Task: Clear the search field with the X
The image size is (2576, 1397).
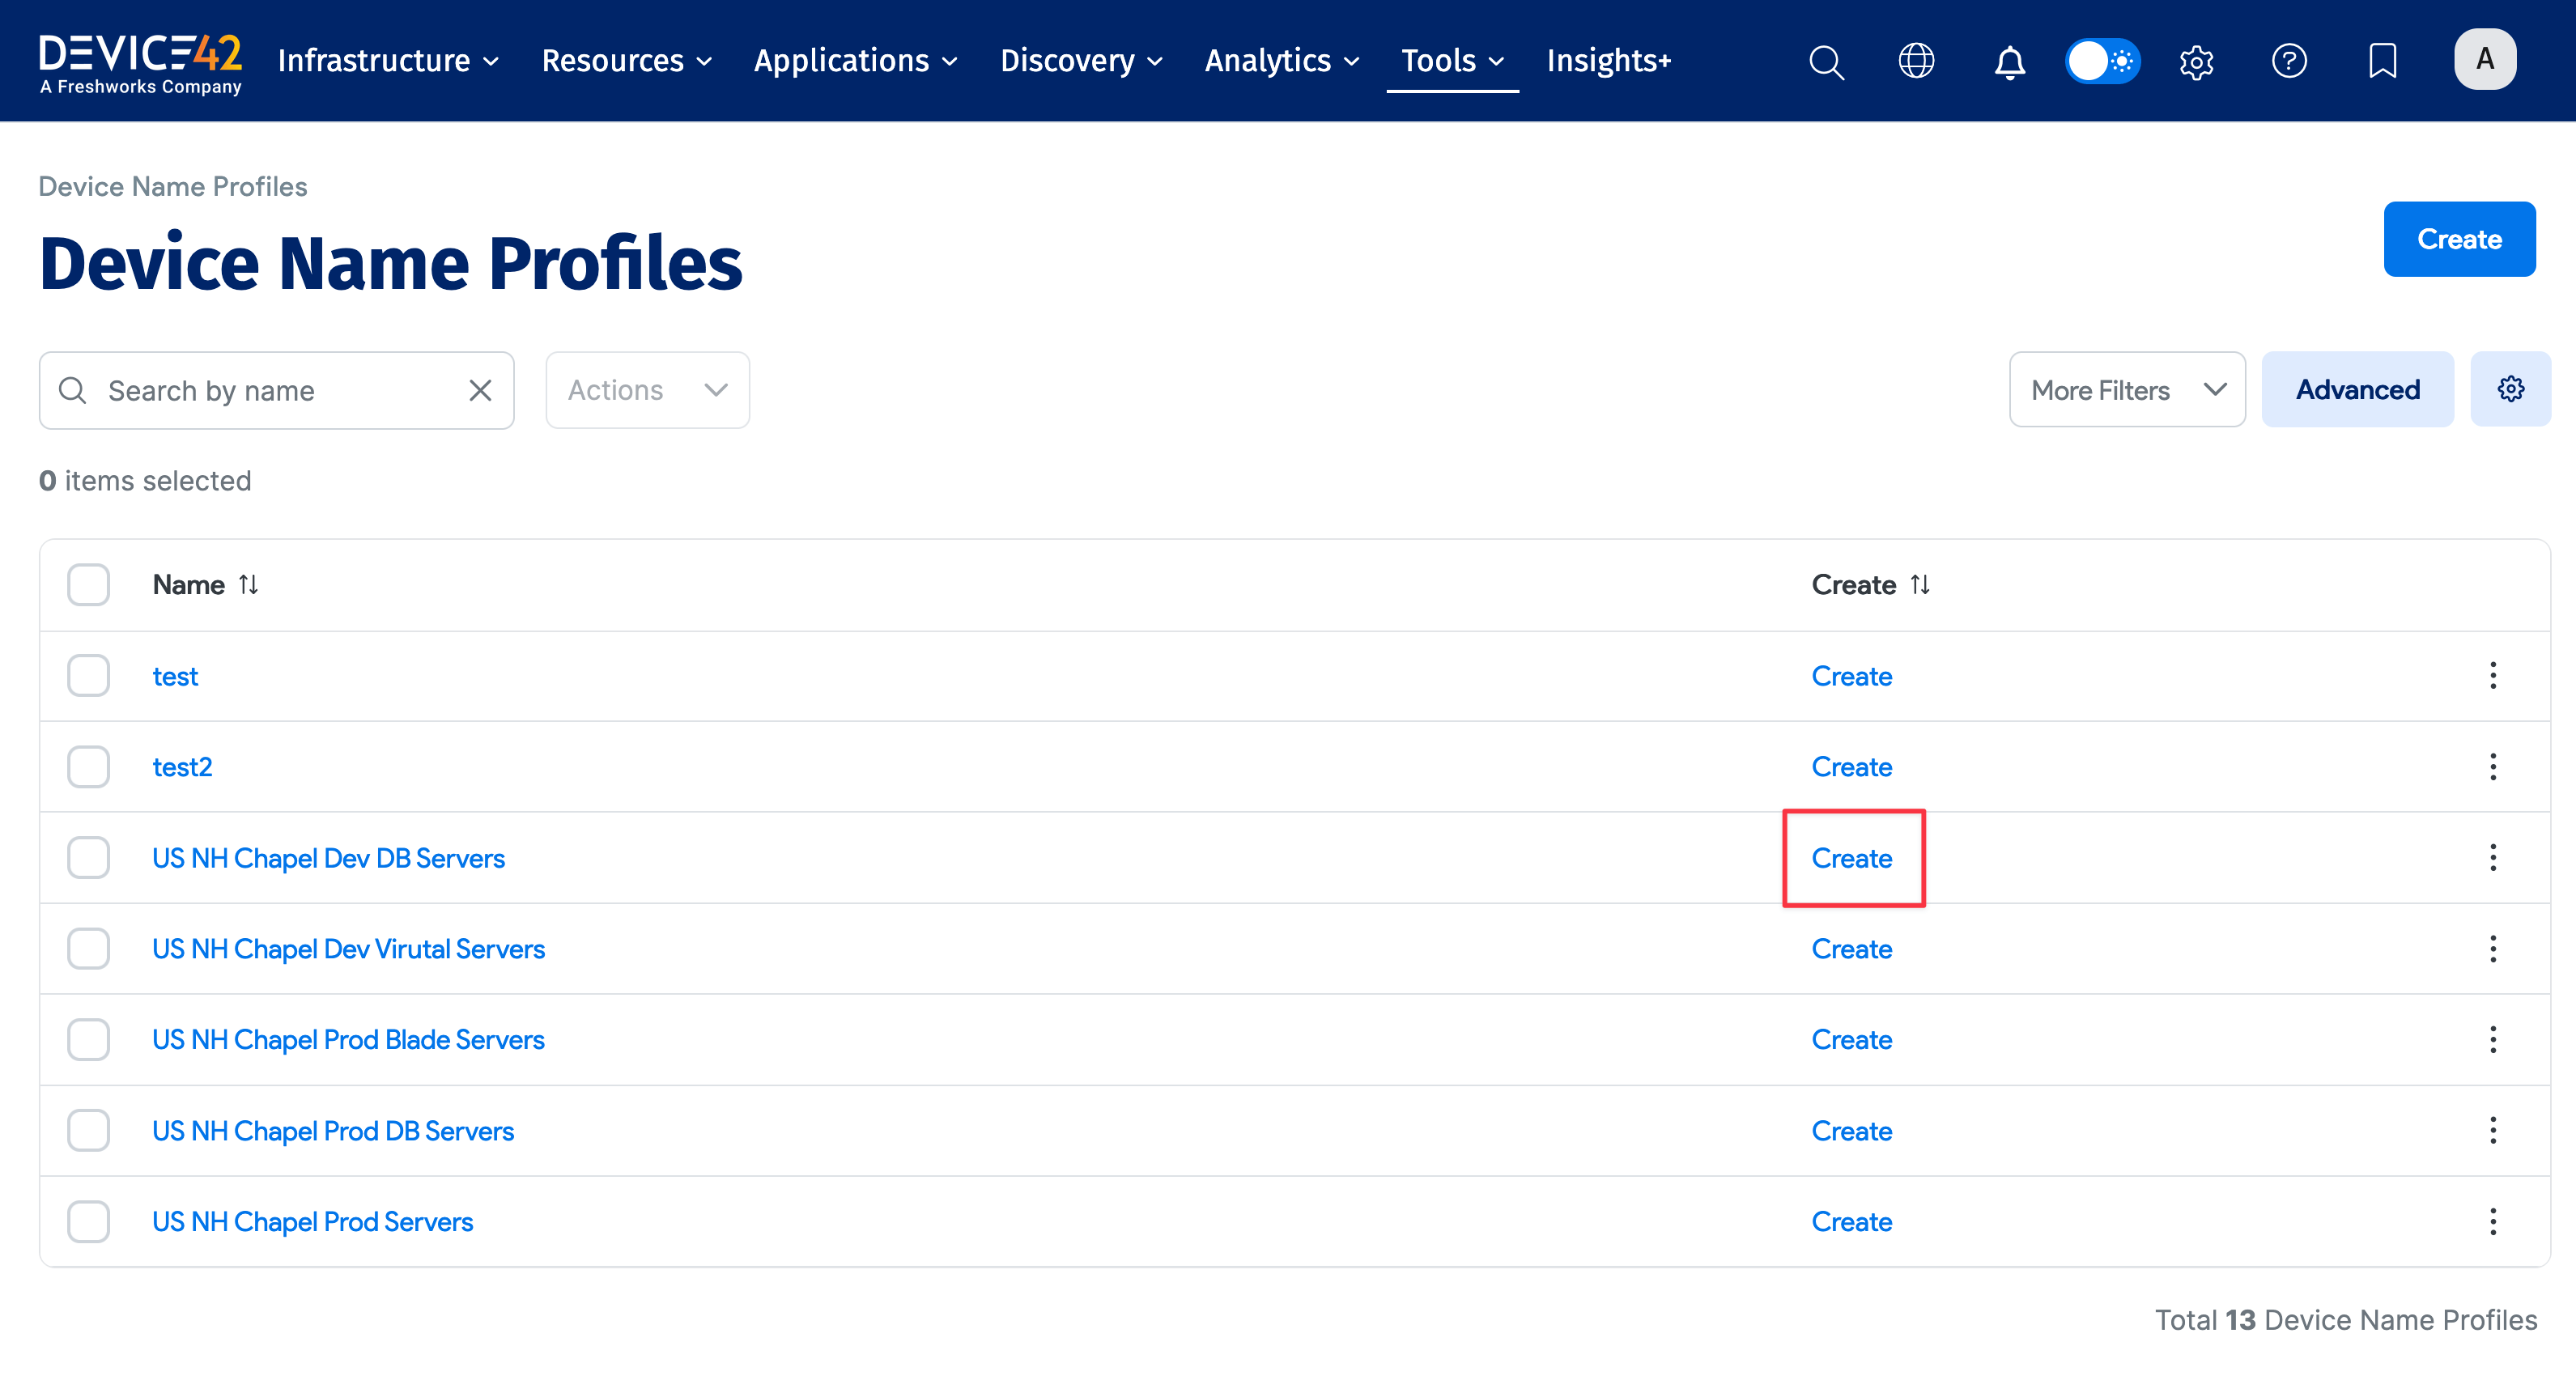Action: [x=480, y=390]
